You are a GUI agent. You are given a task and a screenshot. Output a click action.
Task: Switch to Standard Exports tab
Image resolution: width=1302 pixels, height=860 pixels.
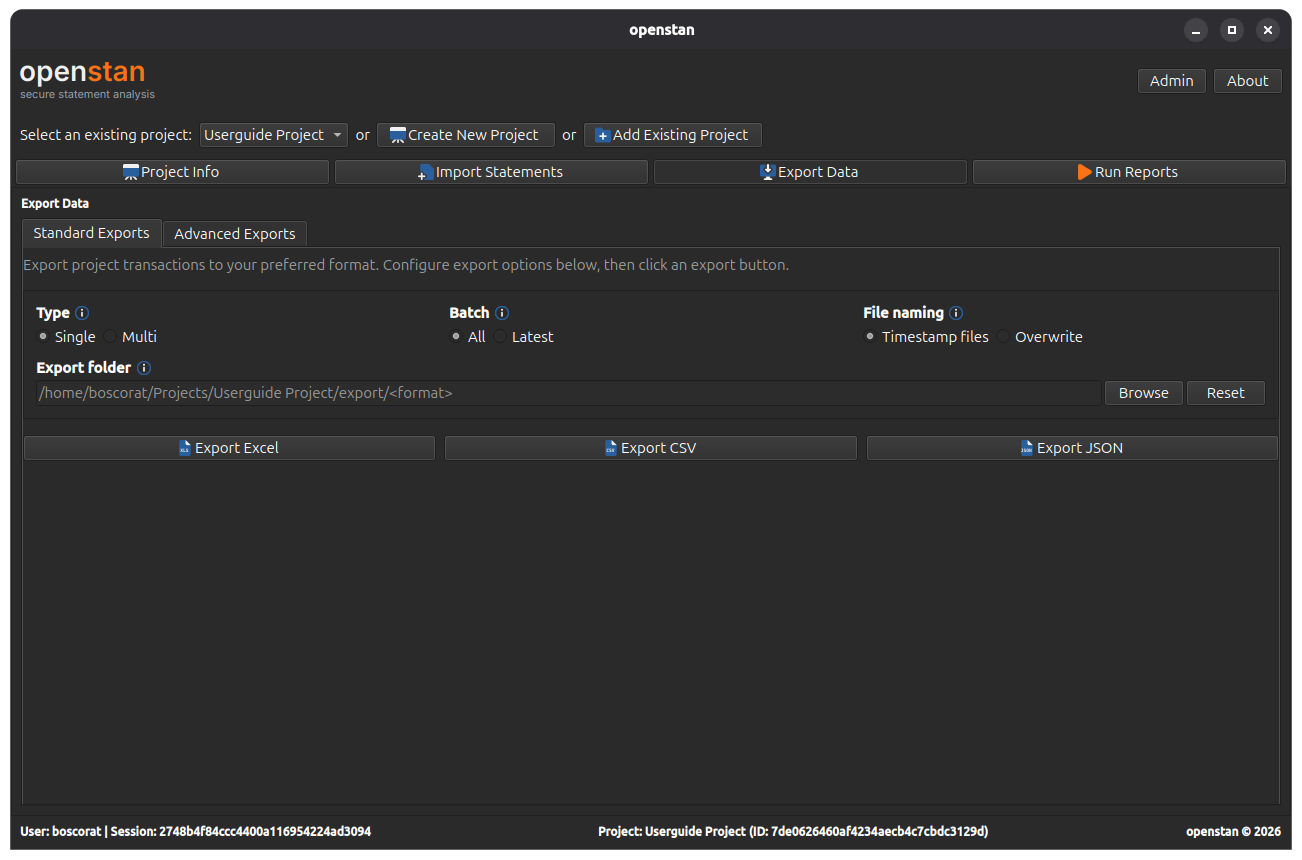pyautogui.click(x=91, y=233)
